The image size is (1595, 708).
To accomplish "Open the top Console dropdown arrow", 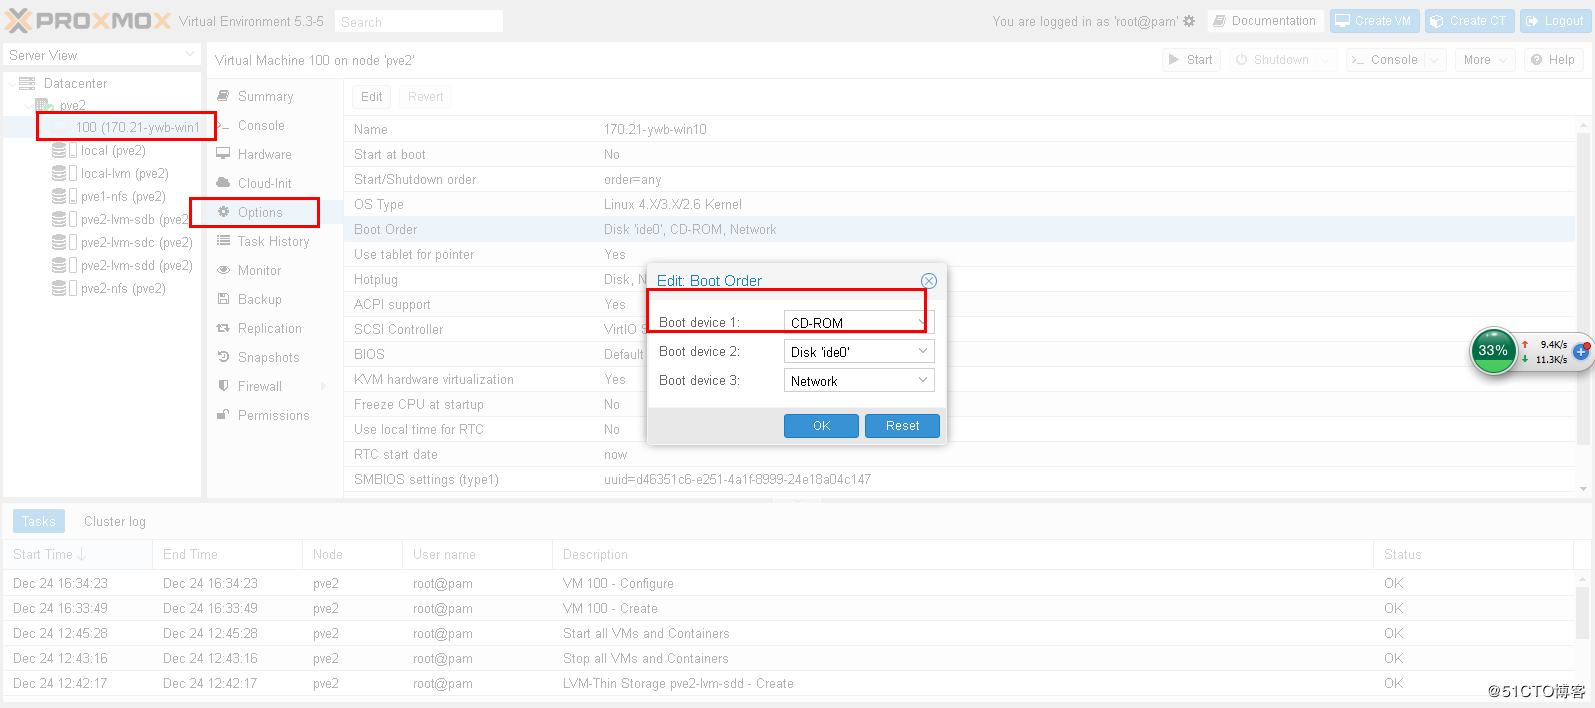I will 1435,60.
